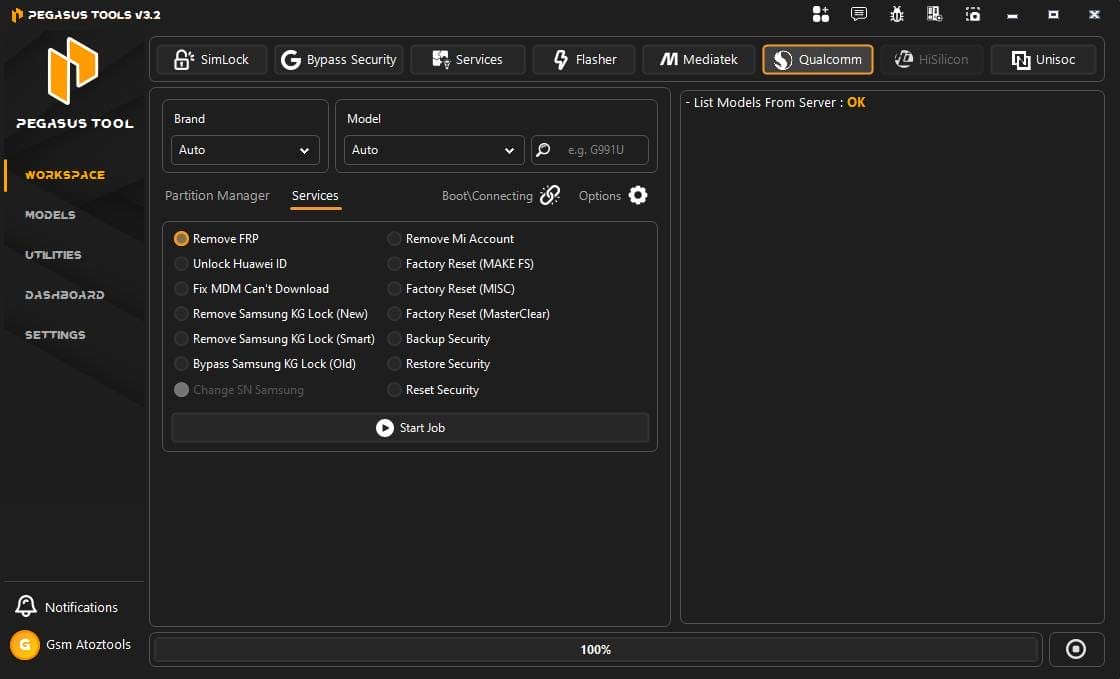Open the Brand dropdown
This screenshot has width=1120, height=679.
pyautogui.click(x=244, y=149)
